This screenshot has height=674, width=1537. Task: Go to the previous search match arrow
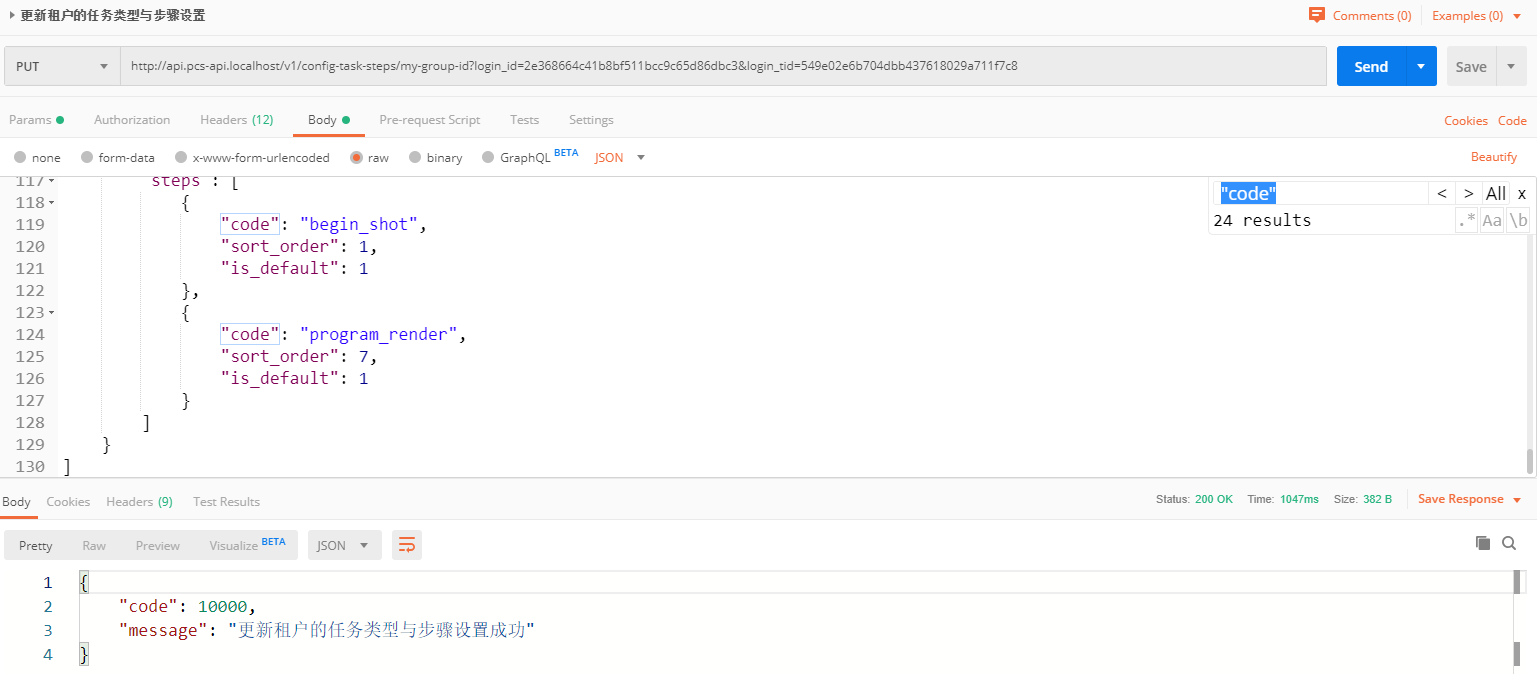(1441, 194)
